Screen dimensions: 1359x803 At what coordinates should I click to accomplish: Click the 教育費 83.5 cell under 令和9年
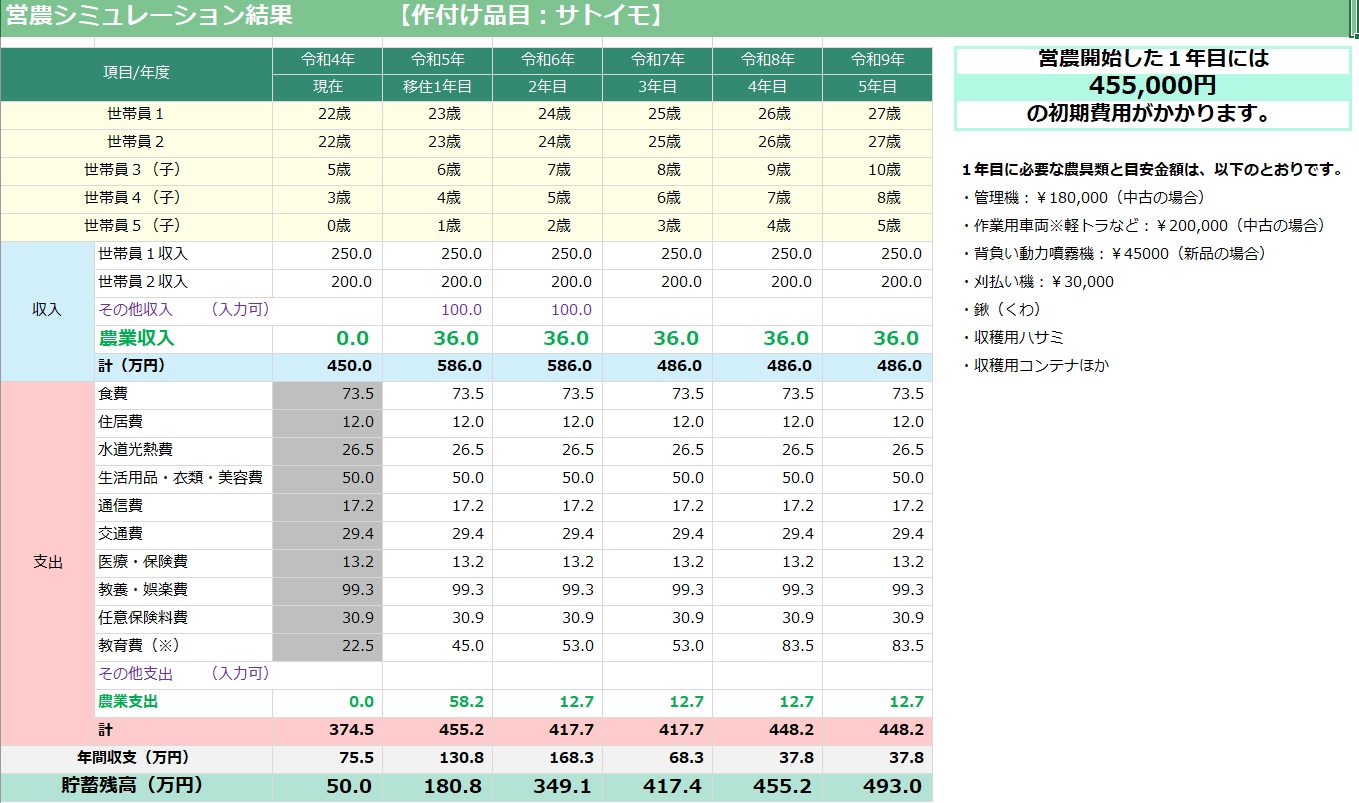click(x=877, y=646)
